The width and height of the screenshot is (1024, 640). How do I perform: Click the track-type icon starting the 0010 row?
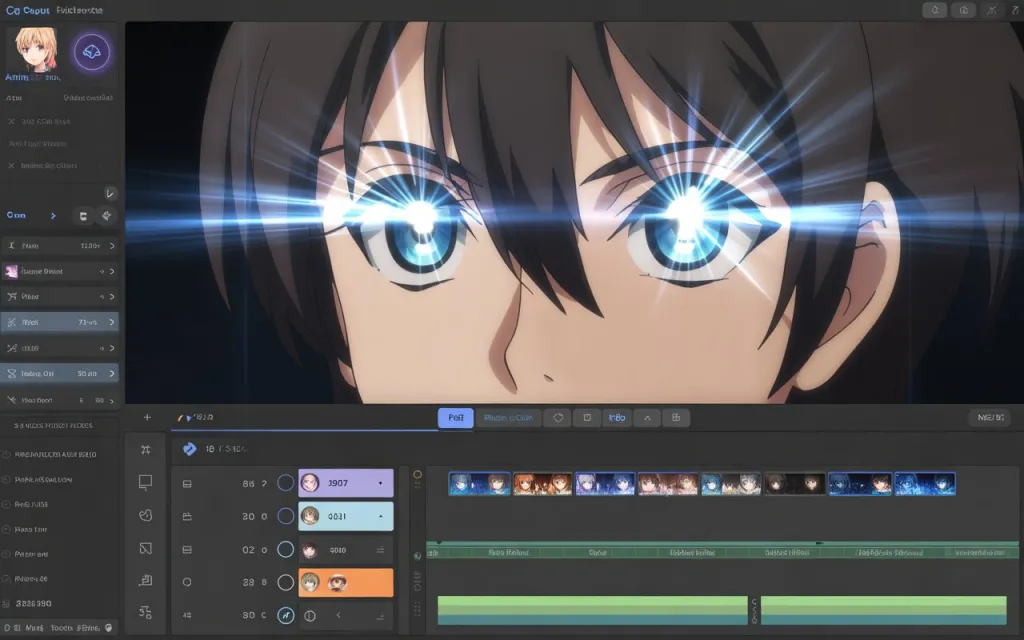click(x=187, y=550)
